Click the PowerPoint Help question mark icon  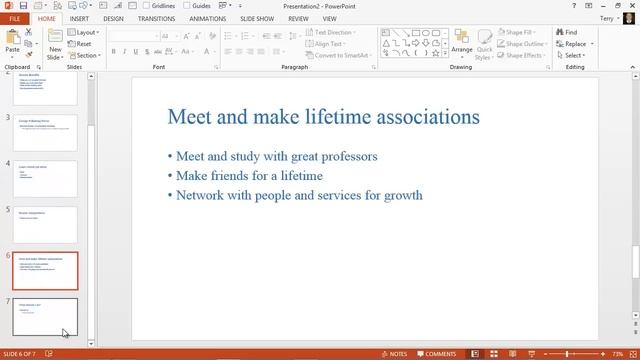coord(574,6)
